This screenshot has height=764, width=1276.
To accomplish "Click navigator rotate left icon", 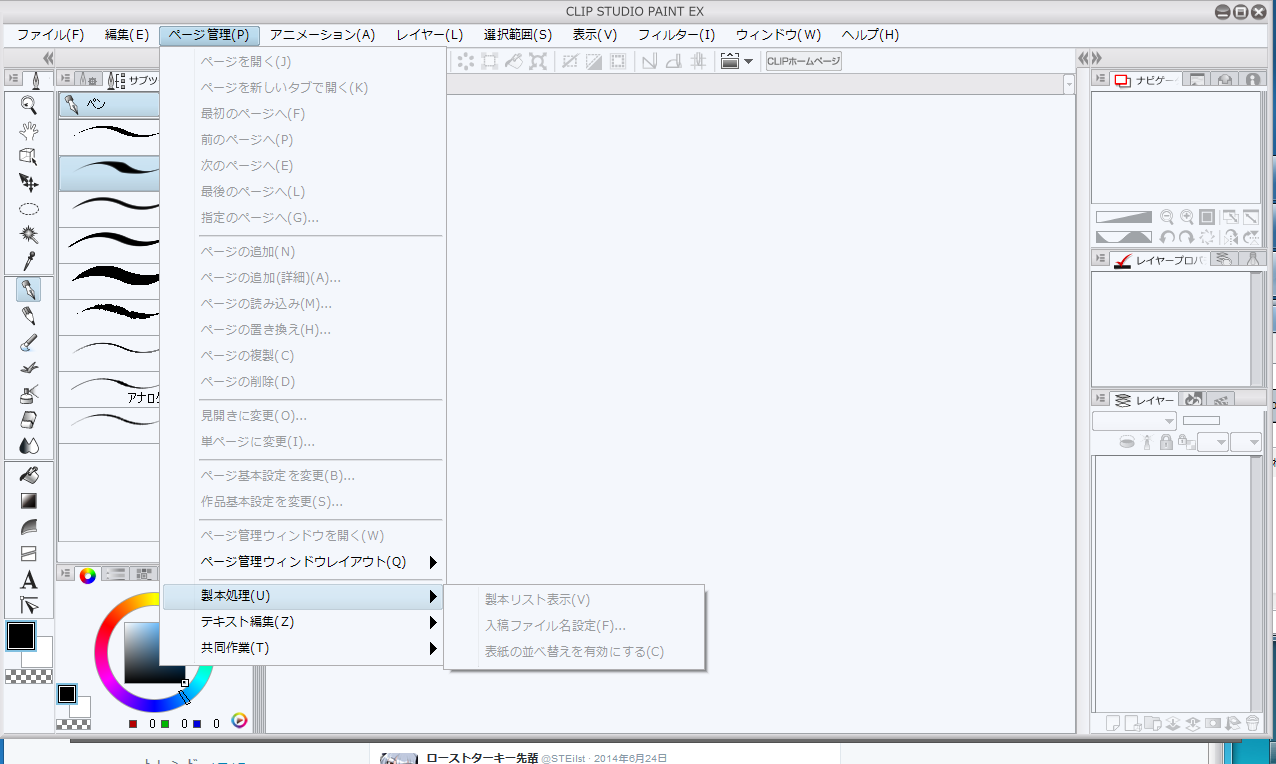I will (1166, 237).
